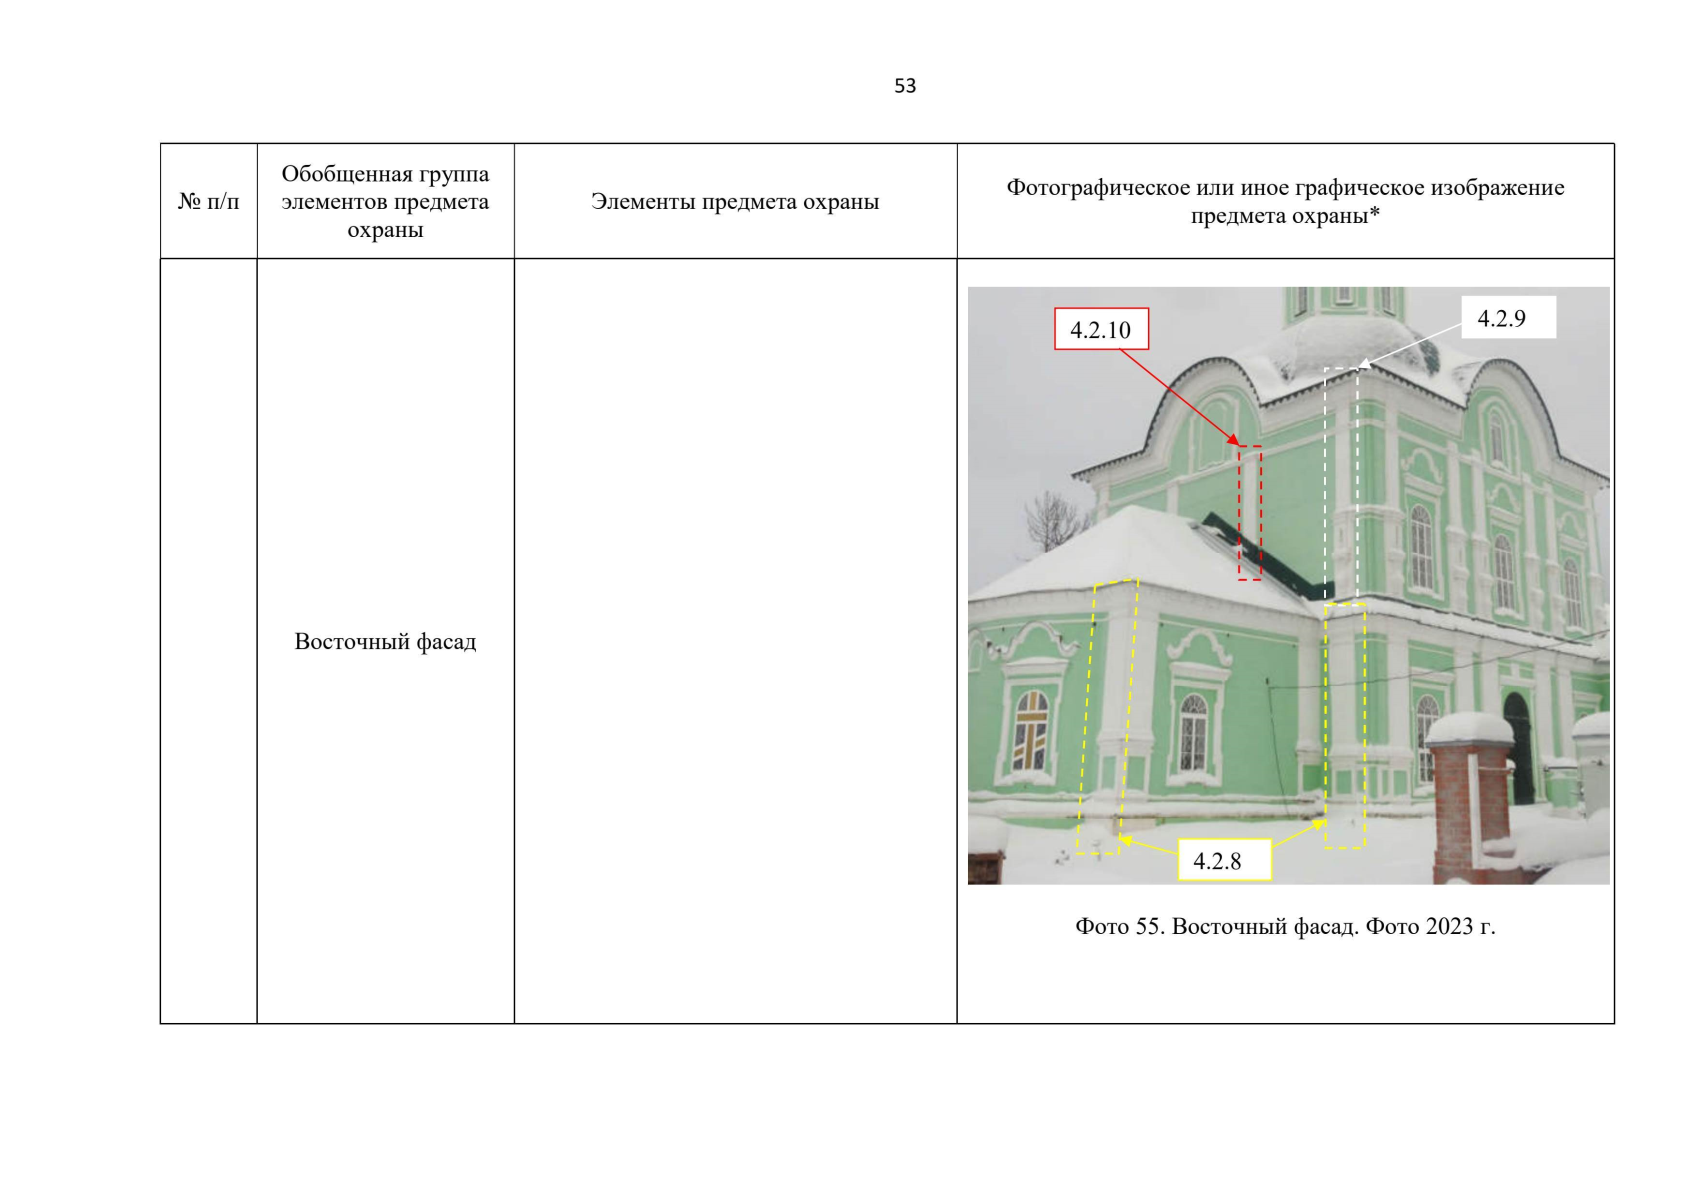Select the red dashed rectangle marker
This screenshot has height=1200, width=1697.
1249,512
